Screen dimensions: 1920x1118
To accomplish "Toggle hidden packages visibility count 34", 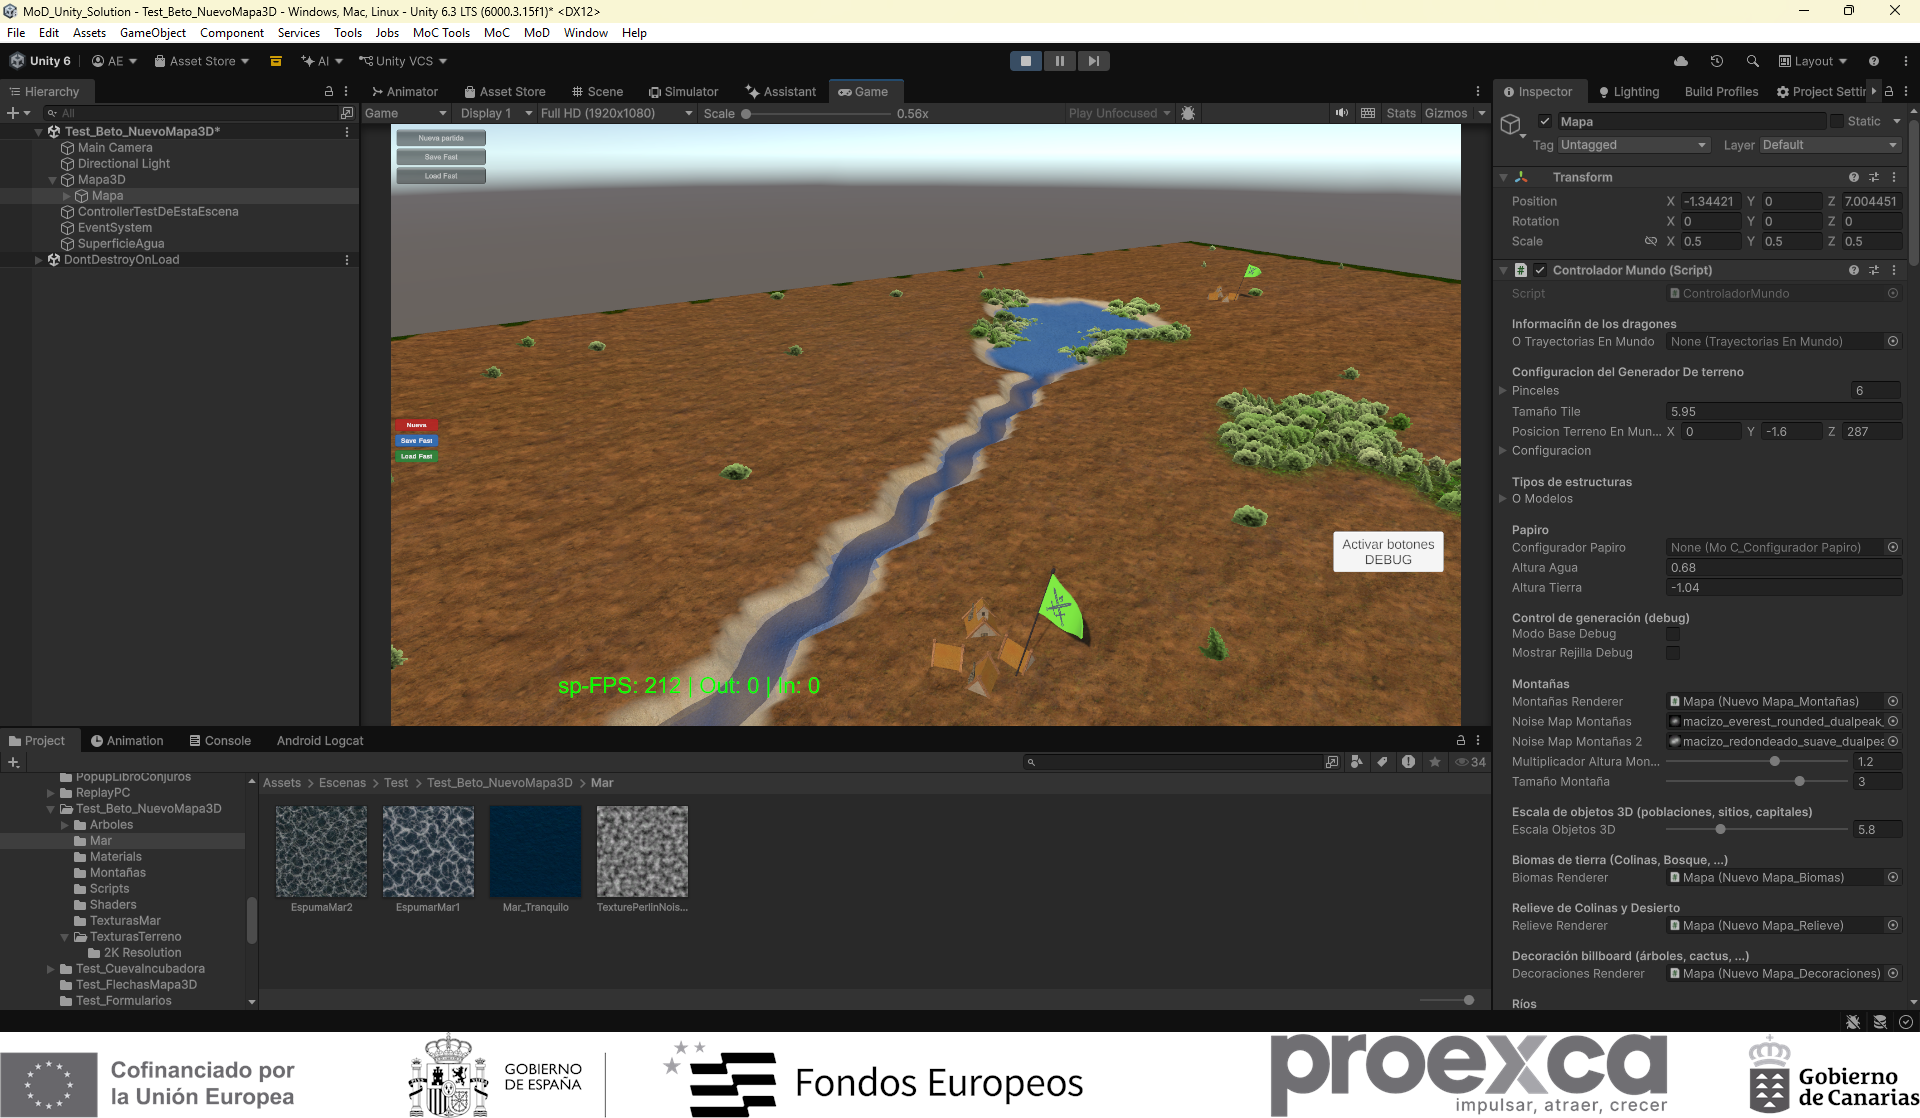I will click(1470, 762).
